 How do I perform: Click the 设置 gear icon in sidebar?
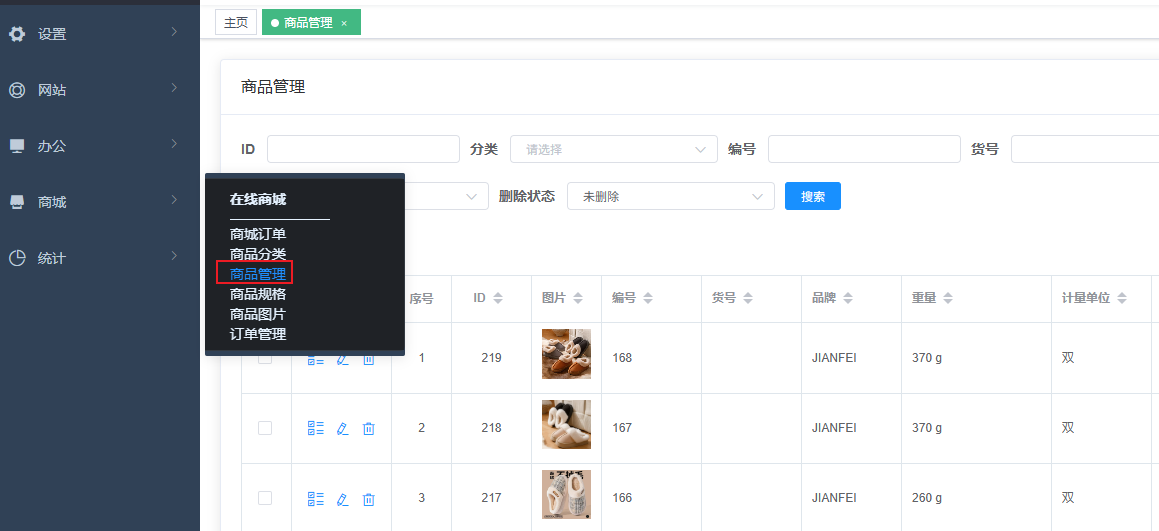tap(17, 34)
